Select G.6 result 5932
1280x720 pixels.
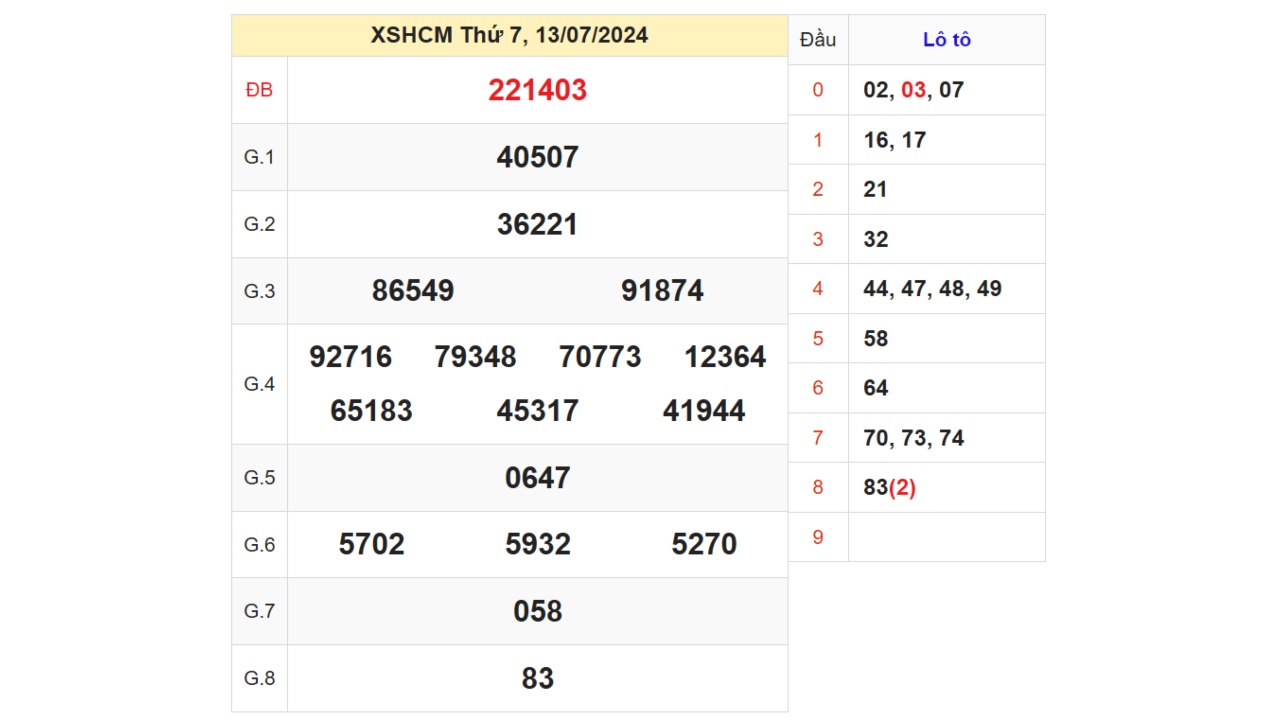537,545
